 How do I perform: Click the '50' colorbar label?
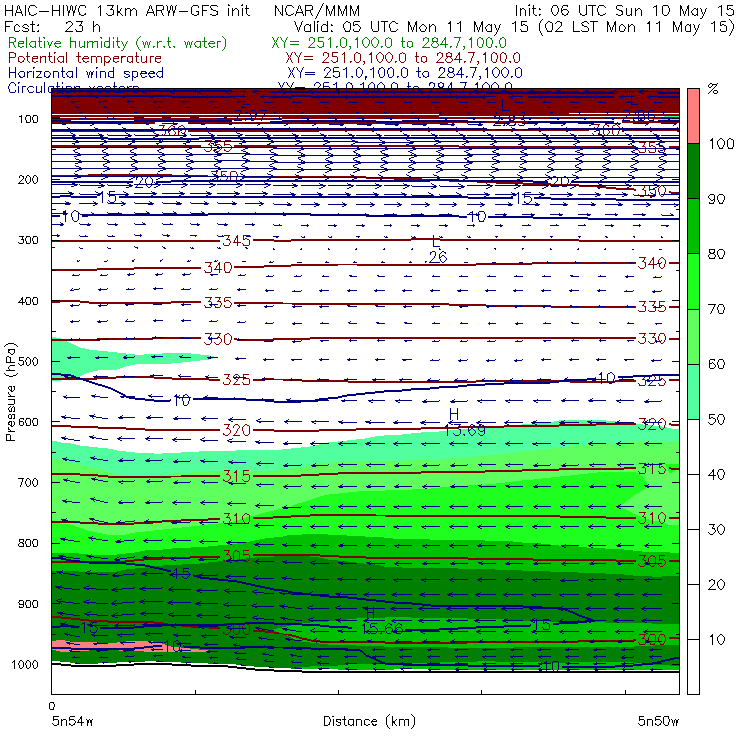716,420
